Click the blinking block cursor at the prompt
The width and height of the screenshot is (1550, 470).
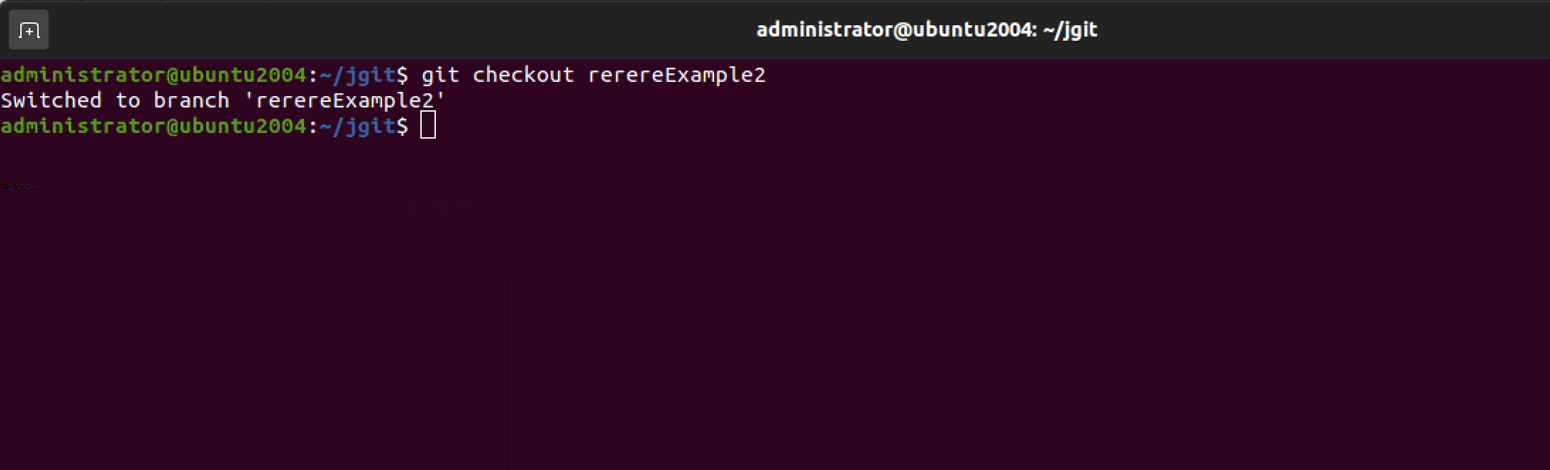pos(428,126)
